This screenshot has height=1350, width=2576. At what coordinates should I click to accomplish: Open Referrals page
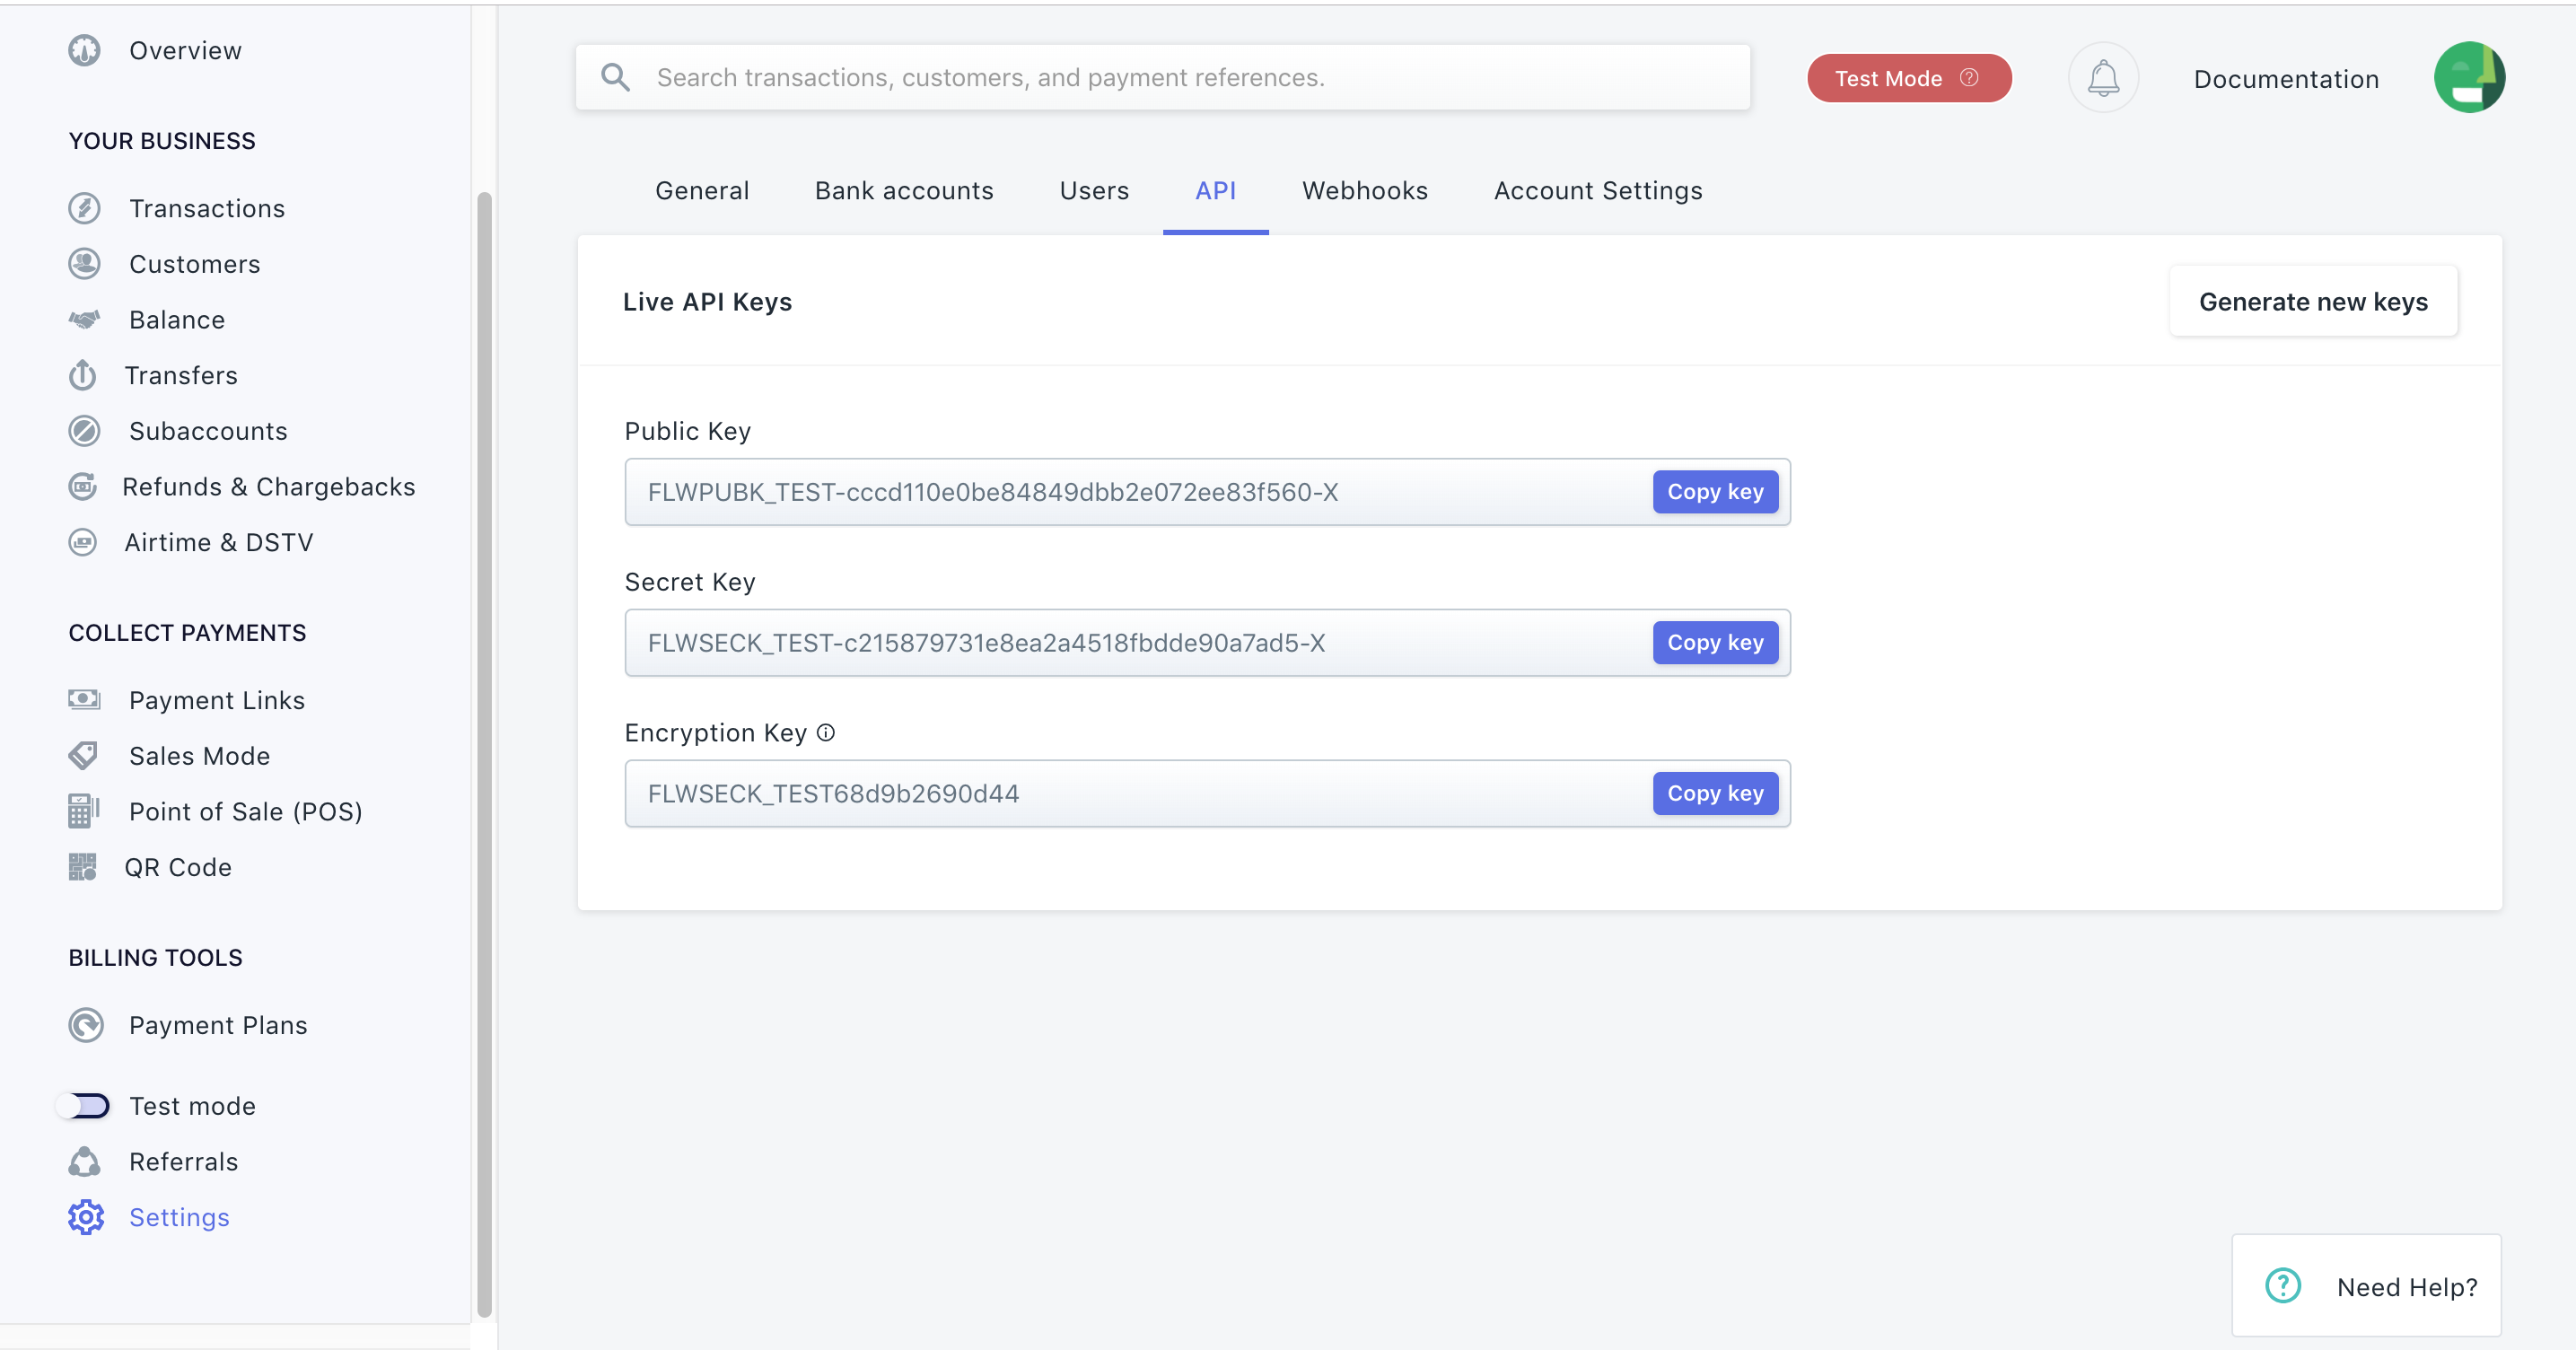(183, 1161)
